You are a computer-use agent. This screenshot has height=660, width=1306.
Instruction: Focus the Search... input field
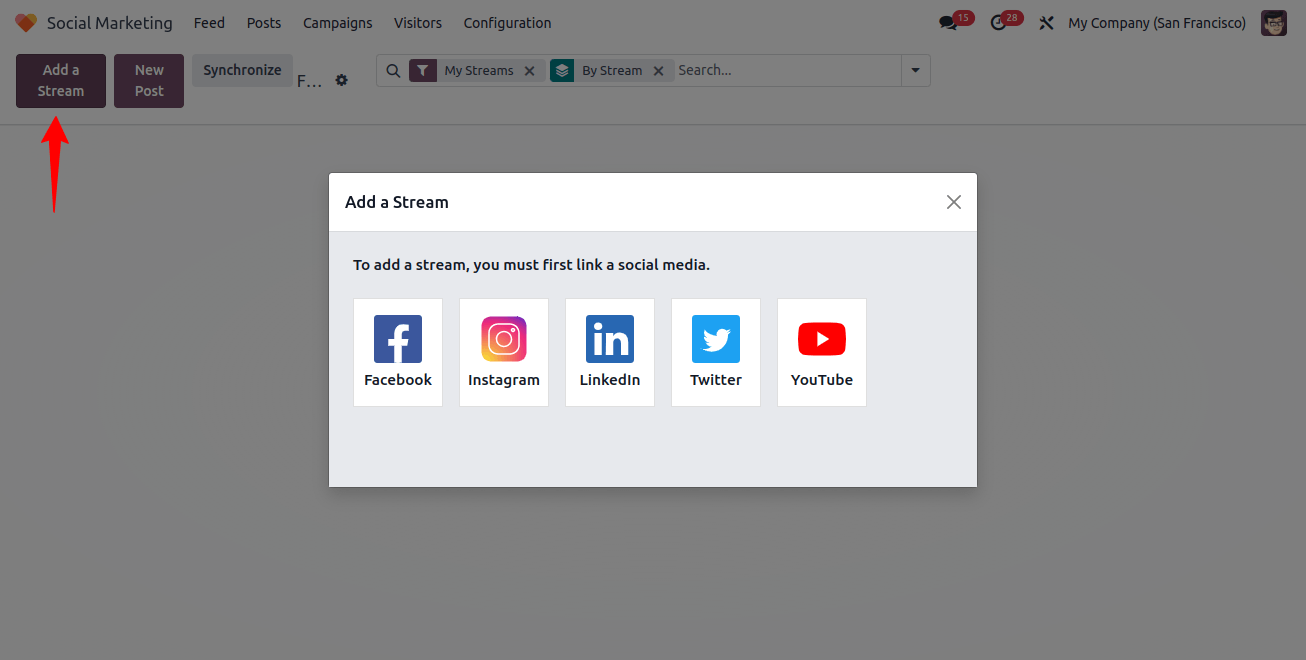(787, 71)
